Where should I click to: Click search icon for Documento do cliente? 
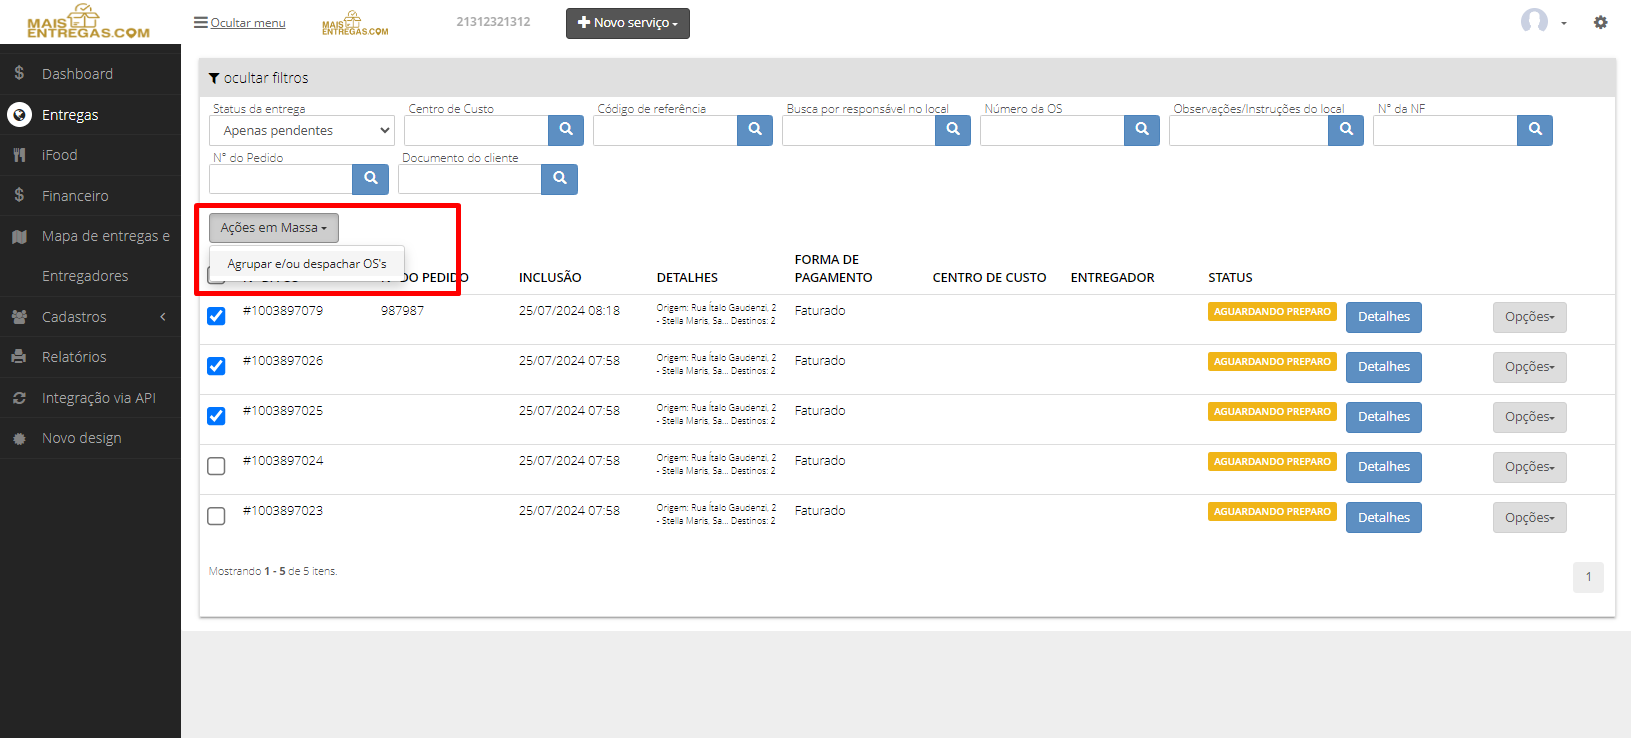pyautogui.click(x=560, y=179)
